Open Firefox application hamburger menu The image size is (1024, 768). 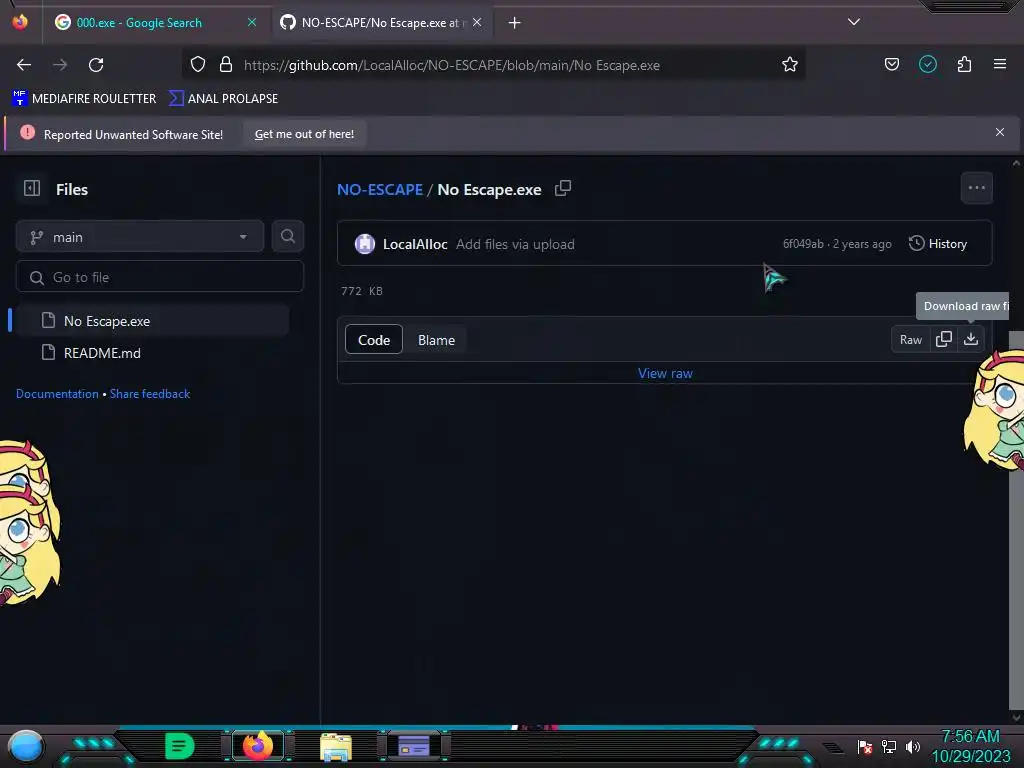click(x=999, y=64)
